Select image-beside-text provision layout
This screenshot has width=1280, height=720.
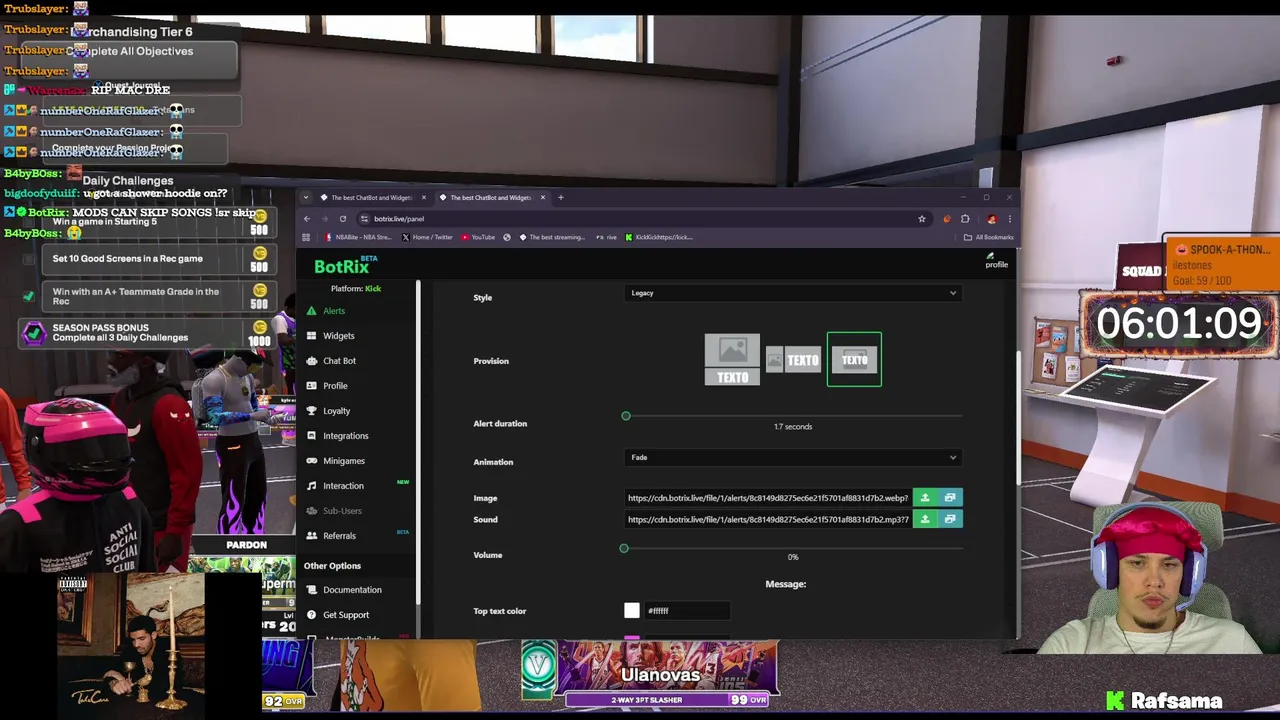793,360
